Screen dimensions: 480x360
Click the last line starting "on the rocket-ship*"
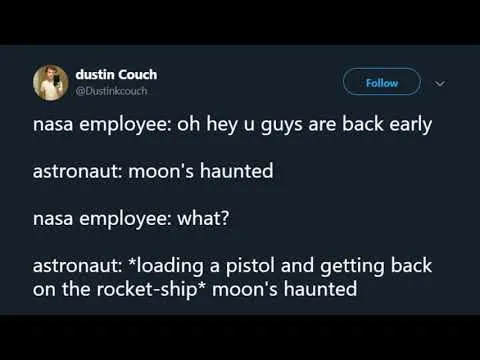tap(195, 289)
